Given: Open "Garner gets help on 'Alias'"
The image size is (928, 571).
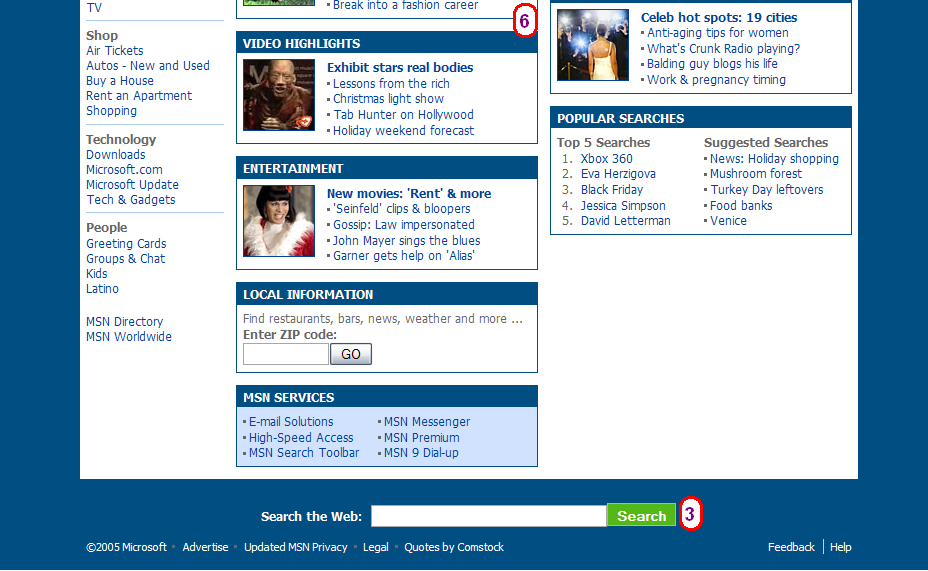Looking at the screenshot, I should click(404, 256).
